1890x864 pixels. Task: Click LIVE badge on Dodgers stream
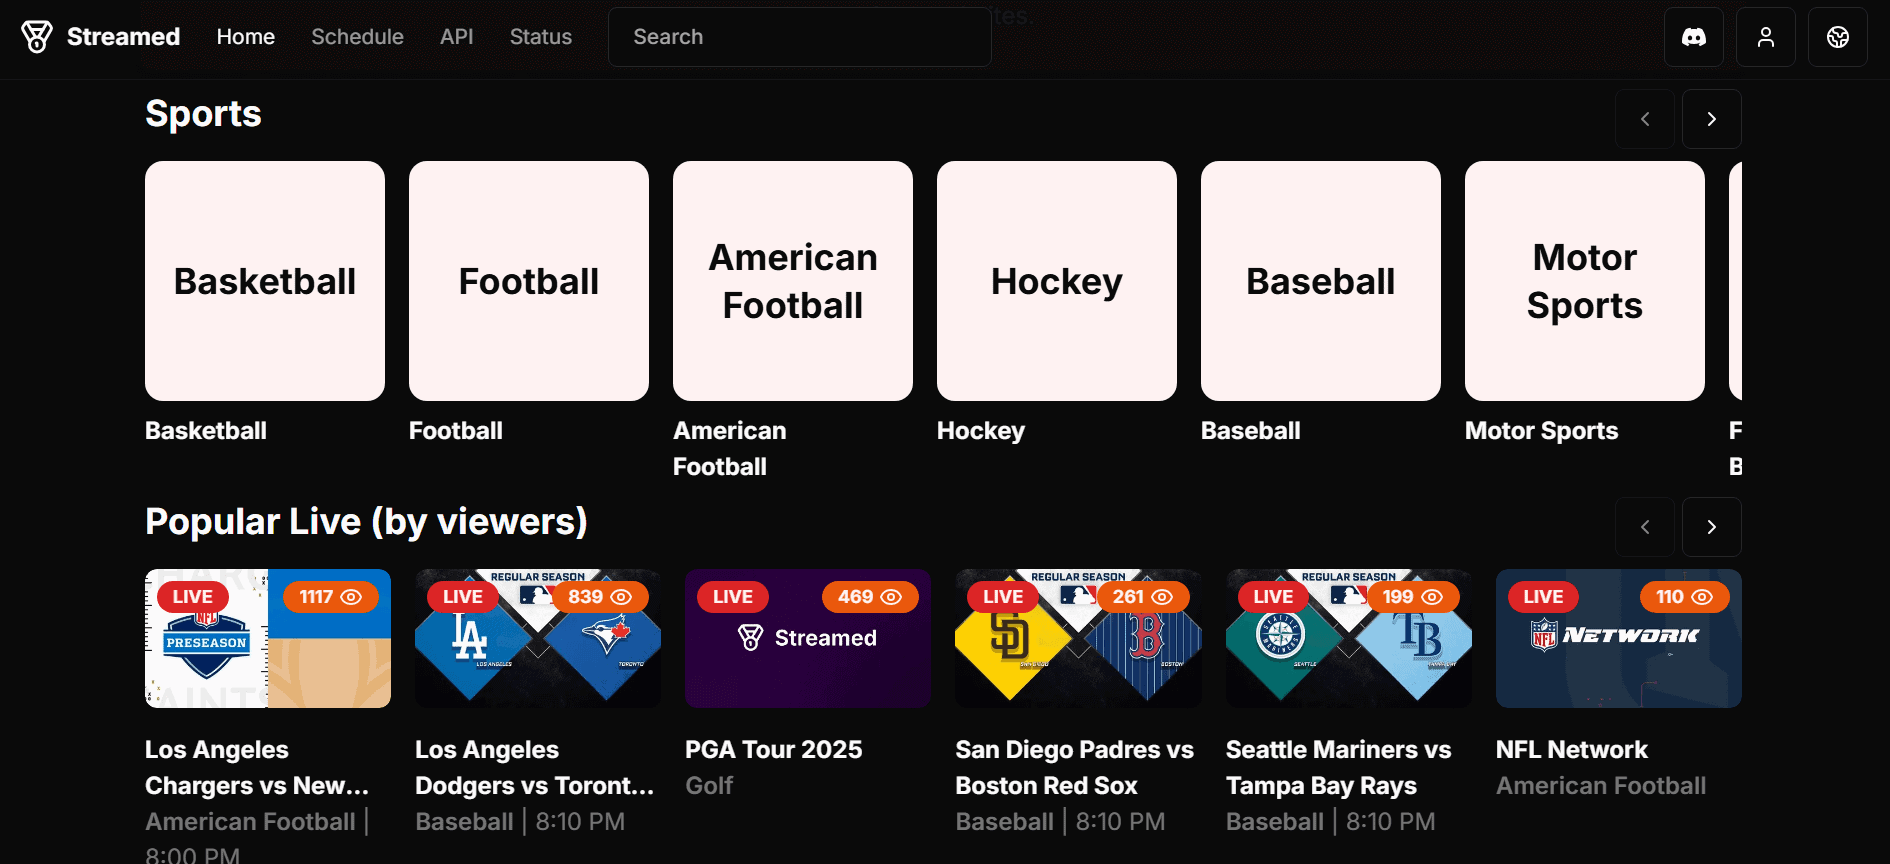pyautogui.click(x=463, y=597)
